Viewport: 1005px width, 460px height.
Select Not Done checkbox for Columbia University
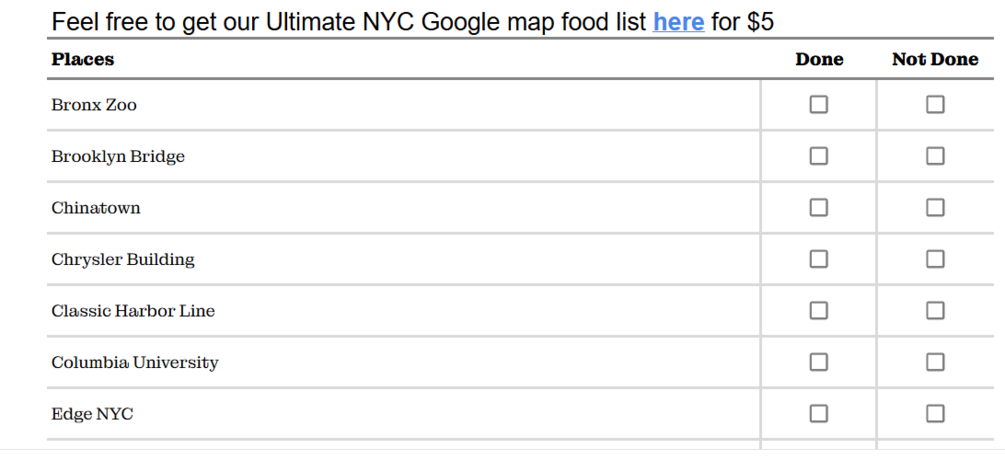coord(935,363)
